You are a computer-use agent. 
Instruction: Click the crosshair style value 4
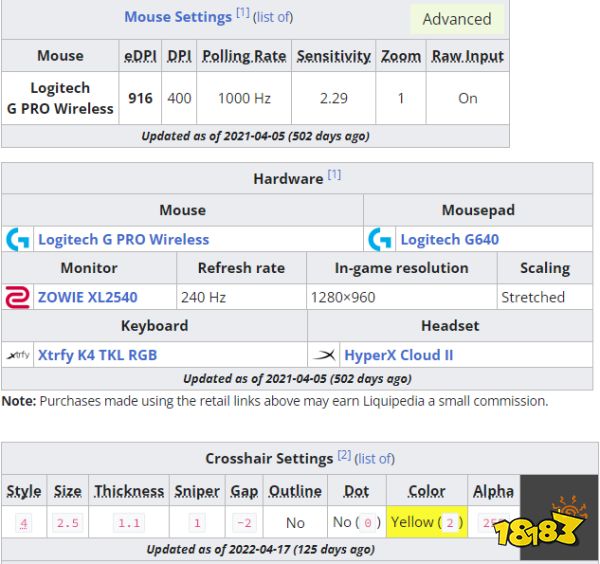pos(24,523)
